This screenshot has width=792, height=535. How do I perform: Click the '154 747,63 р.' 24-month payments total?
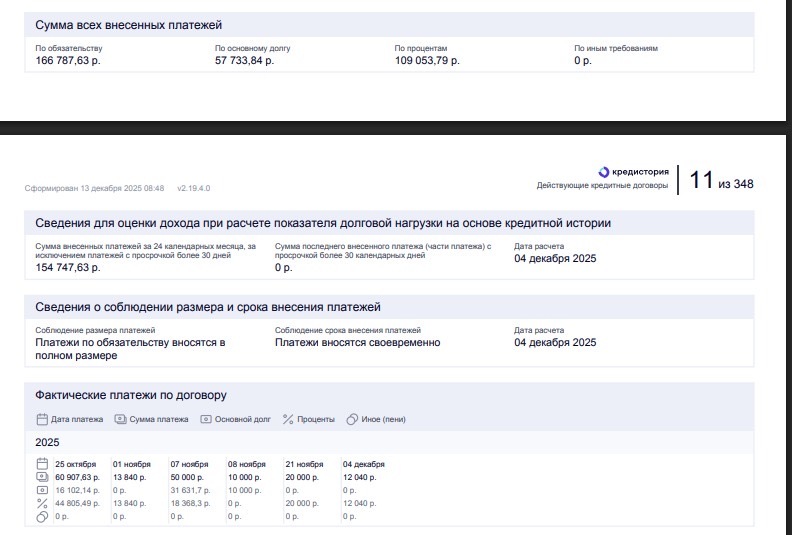pos(68,267)
